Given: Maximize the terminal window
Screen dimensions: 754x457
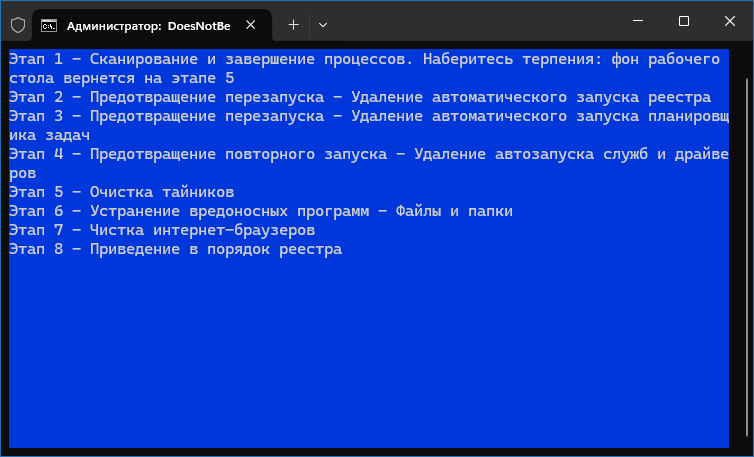Looking at the screenshot, I should [684, 22].
